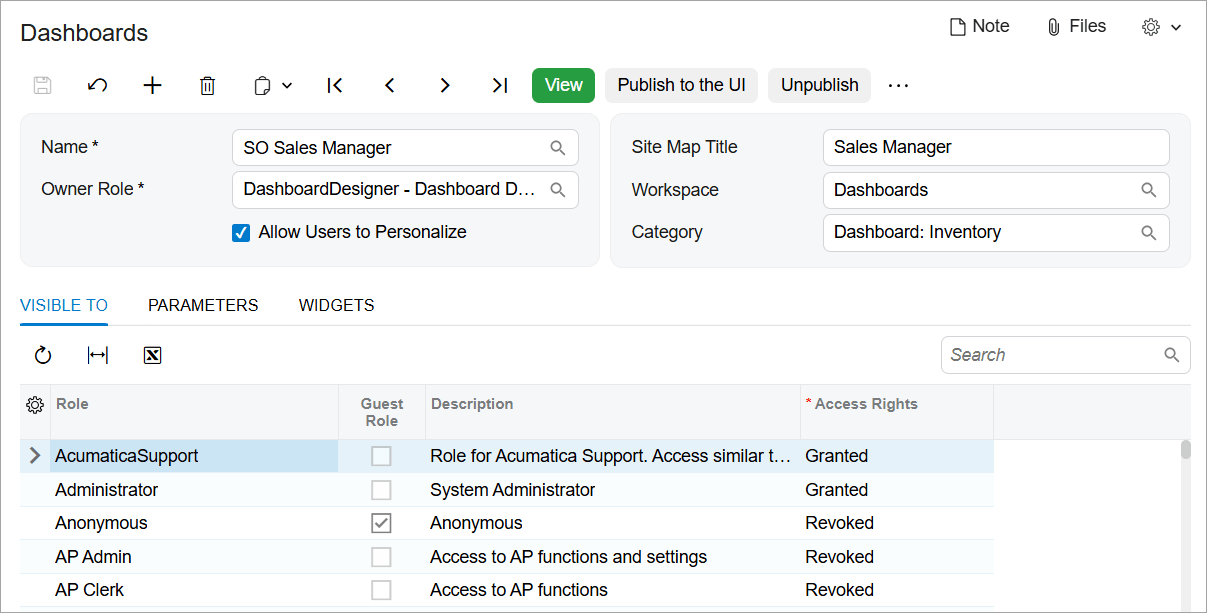Expand the AcumaticaSupport row details
This screenshot has height=613, width=1207.
[33, 455]
